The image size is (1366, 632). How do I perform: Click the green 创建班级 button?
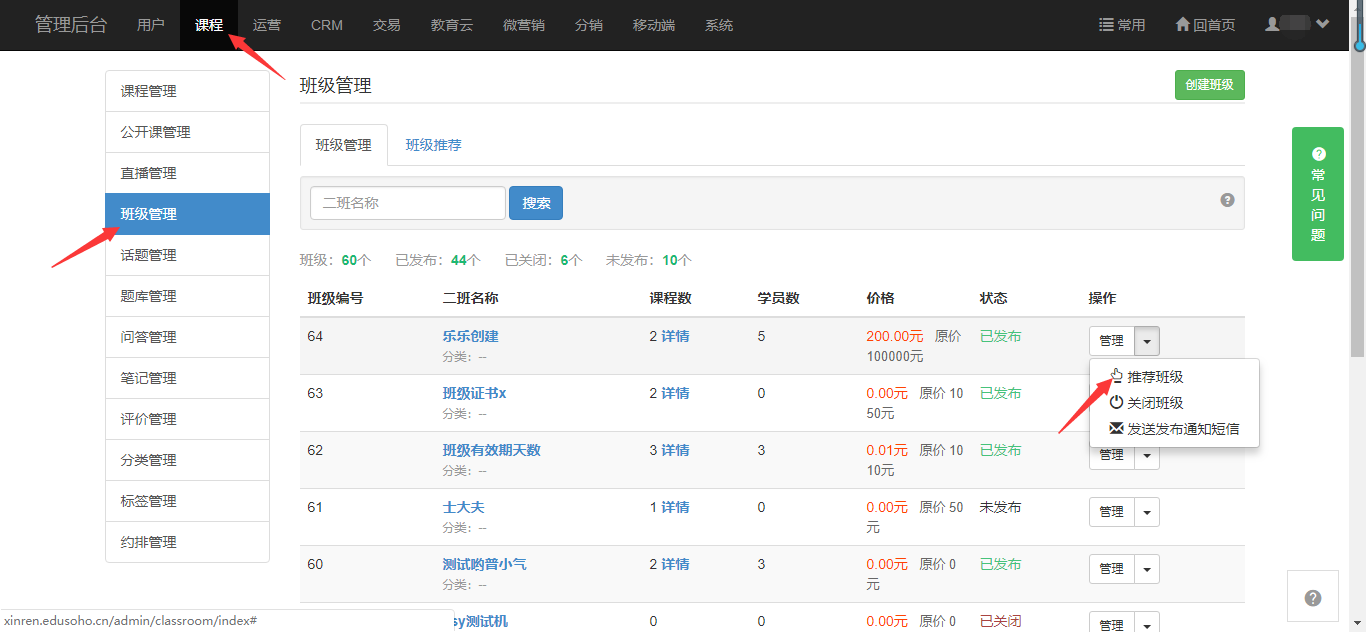pyautogui.click(x=1209, y=85)
